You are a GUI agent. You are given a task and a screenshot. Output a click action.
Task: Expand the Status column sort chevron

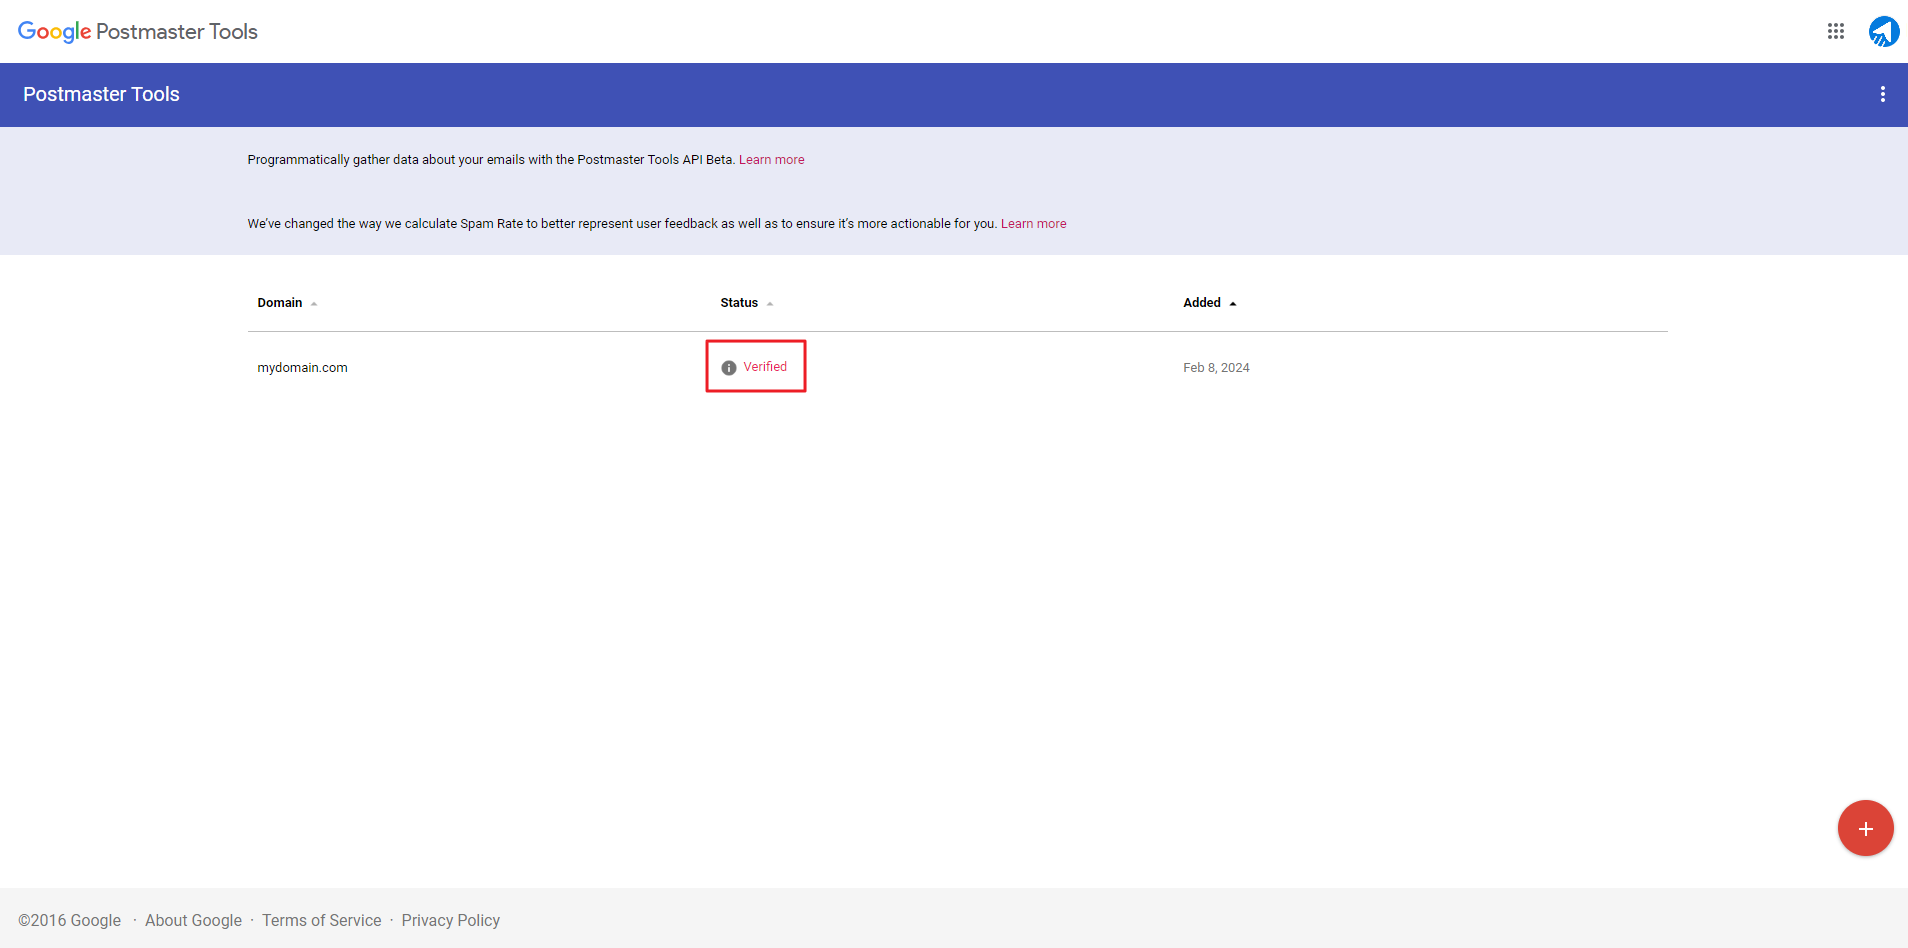coord(769,303)
